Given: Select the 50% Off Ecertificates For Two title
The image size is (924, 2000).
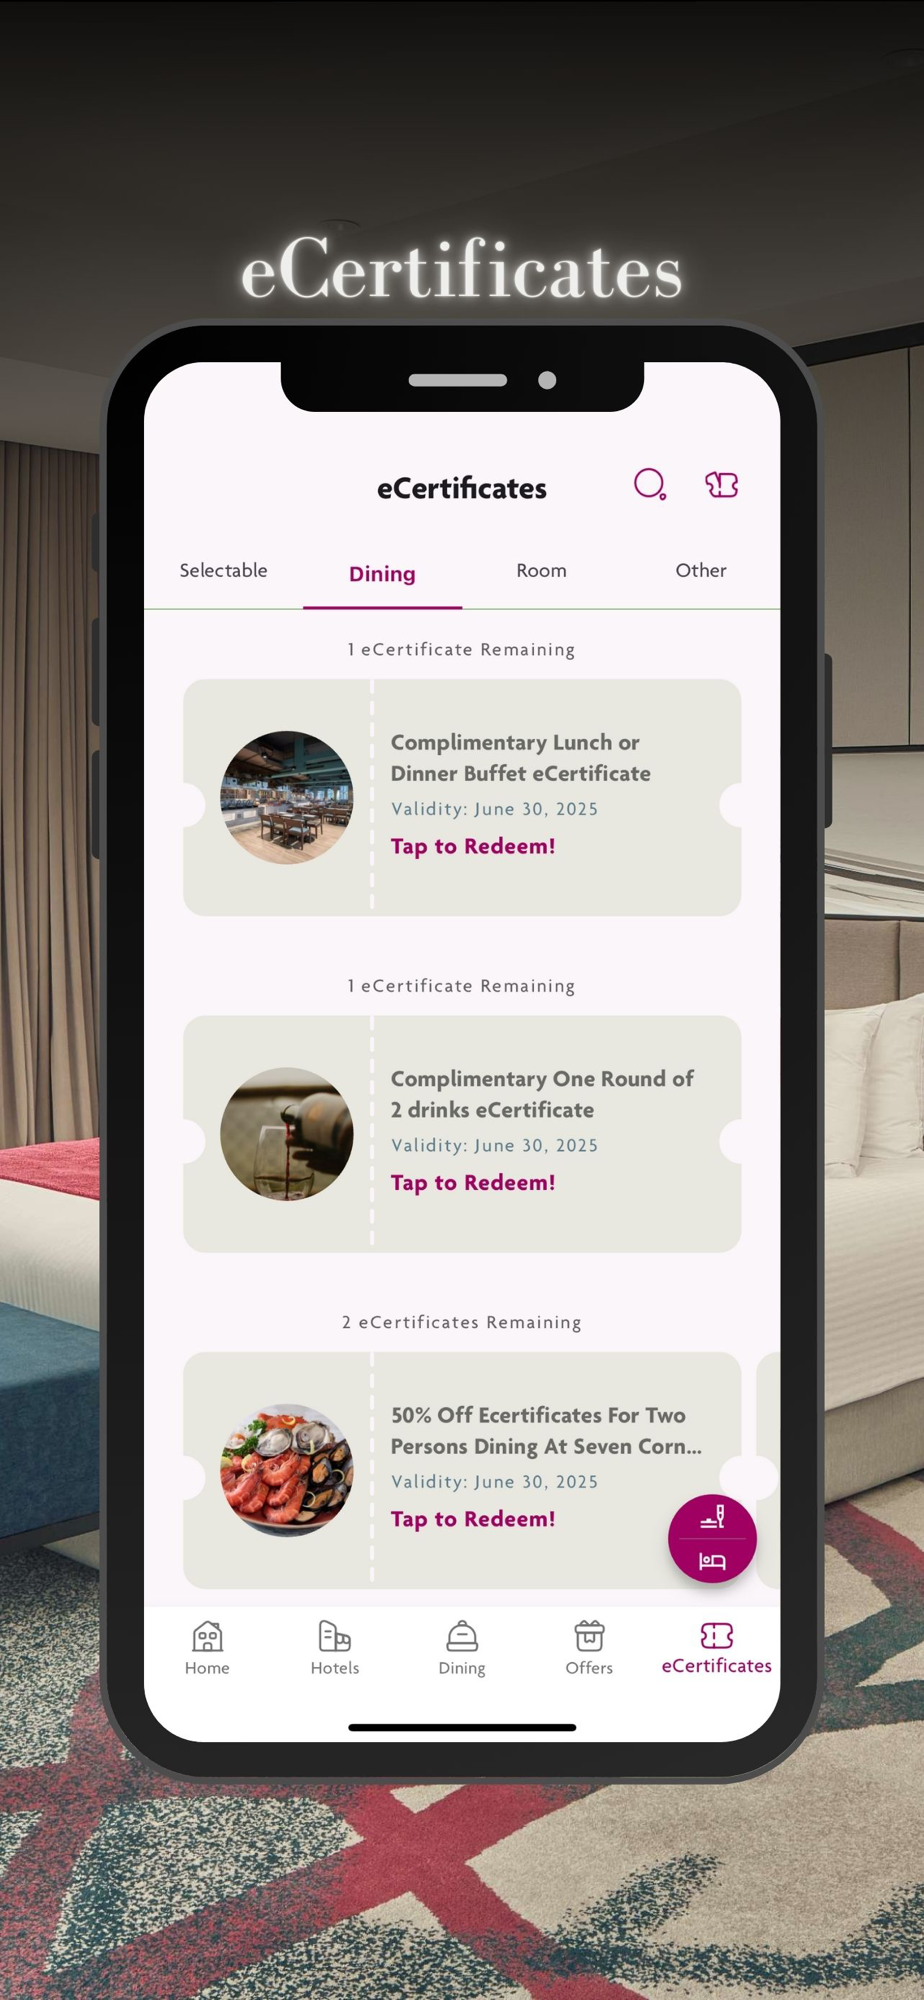Looking at the screenshot, I should pyautogui.click(x=546, y=1431).
